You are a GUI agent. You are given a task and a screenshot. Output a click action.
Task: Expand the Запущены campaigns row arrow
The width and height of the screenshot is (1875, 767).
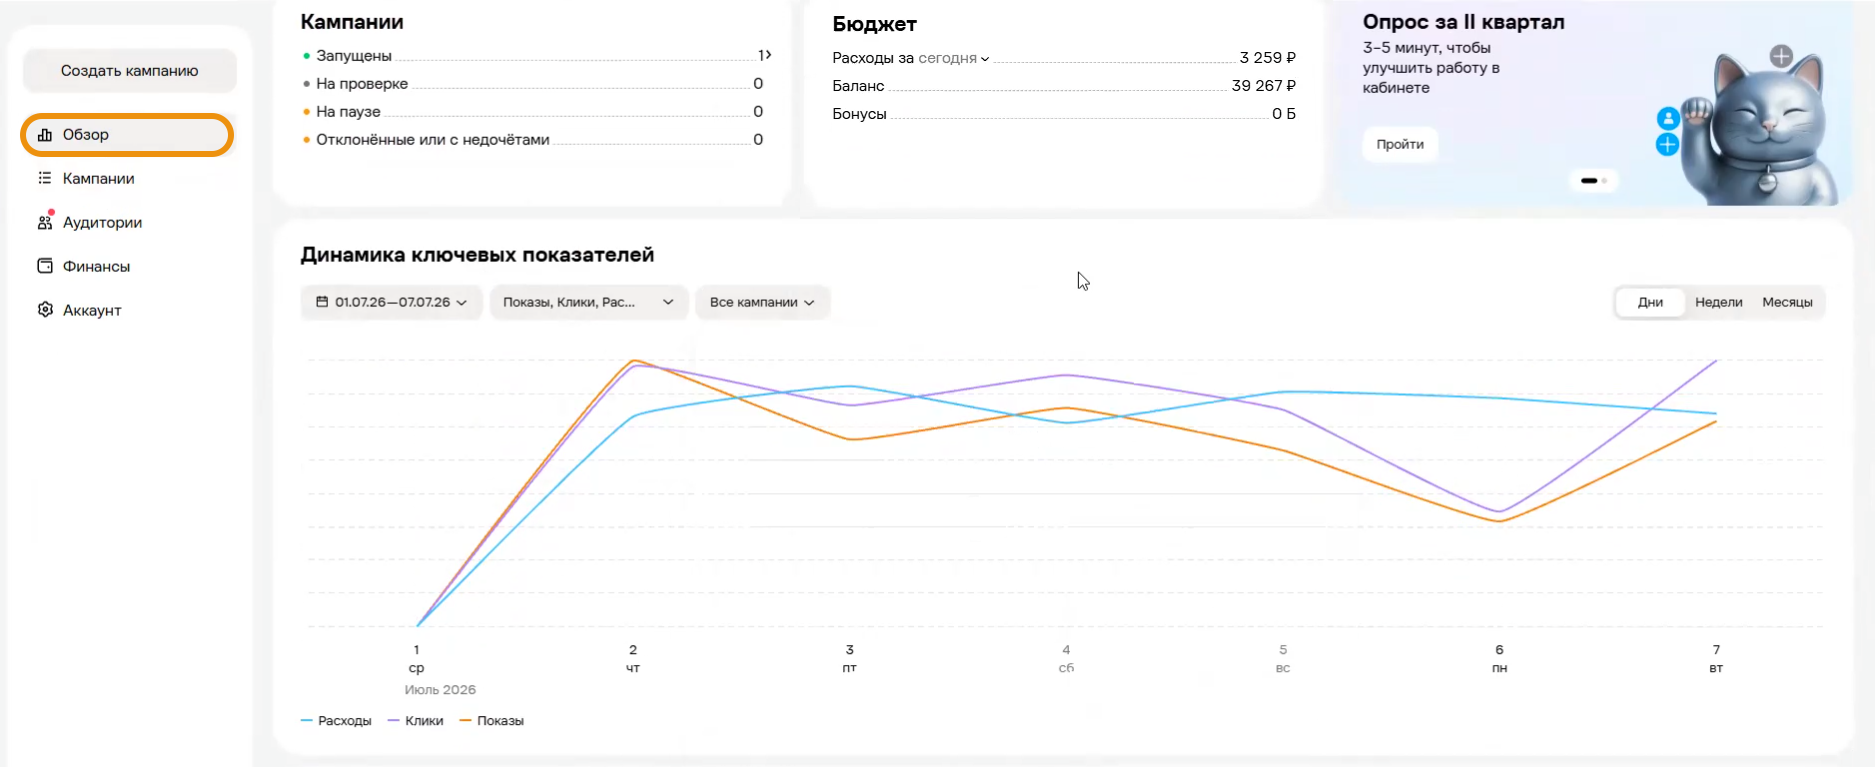tap(768, 55)
